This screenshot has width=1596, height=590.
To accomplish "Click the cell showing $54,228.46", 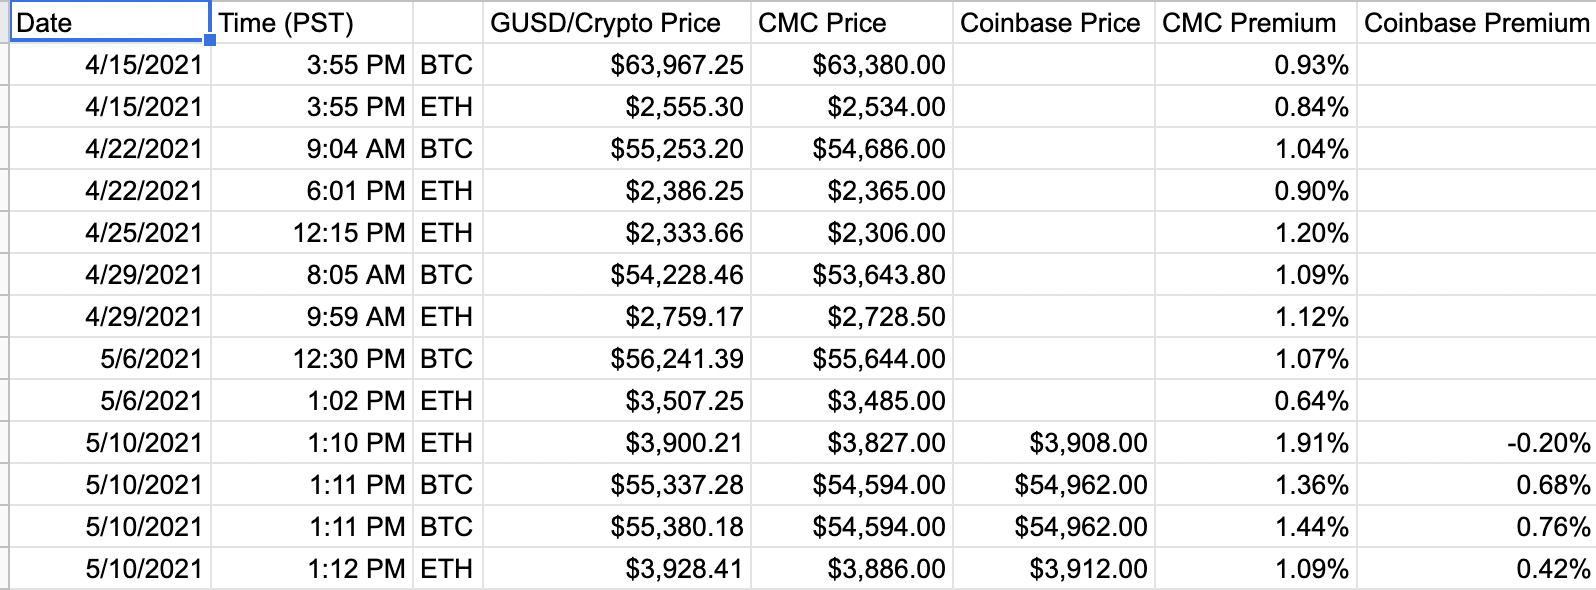I will pyautogui.click(x=617, y=275).
